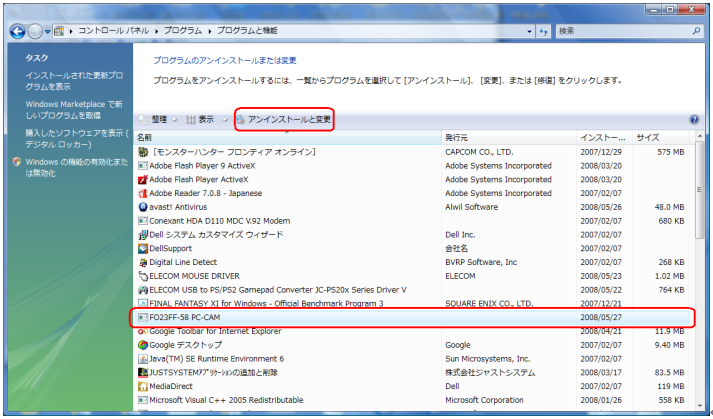Select コントロール パネル in the breadcrumb

click(113, 31)
